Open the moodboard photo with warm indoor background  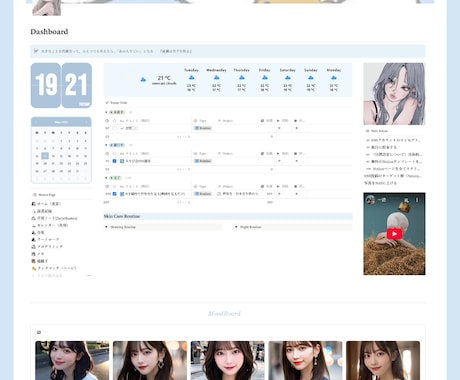click(x=383, y=360)
